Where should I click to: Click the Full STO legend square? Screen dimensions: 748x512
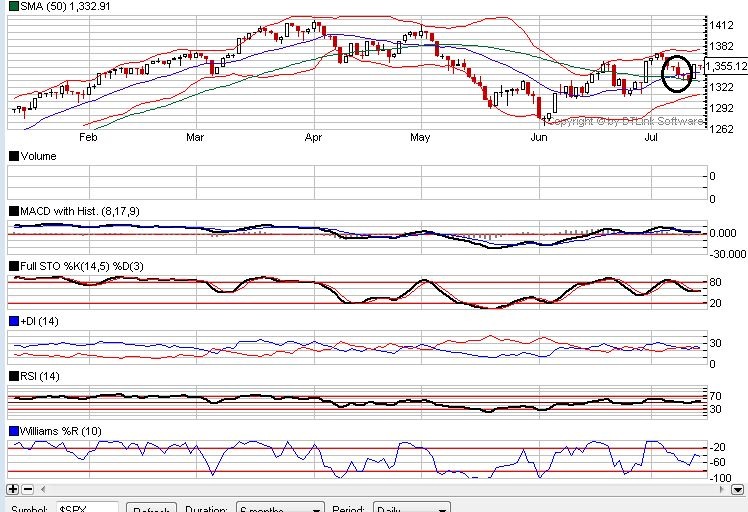click(x=13, y=266)
